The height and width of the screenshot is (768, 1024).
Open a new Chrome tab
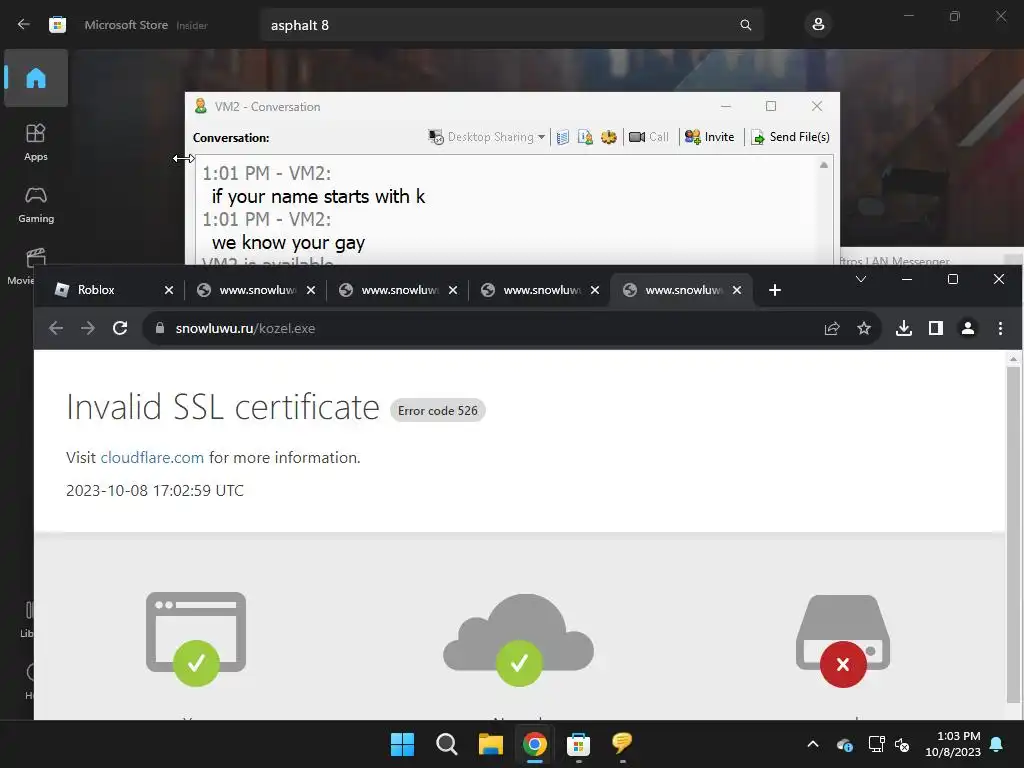coord(775,290)
